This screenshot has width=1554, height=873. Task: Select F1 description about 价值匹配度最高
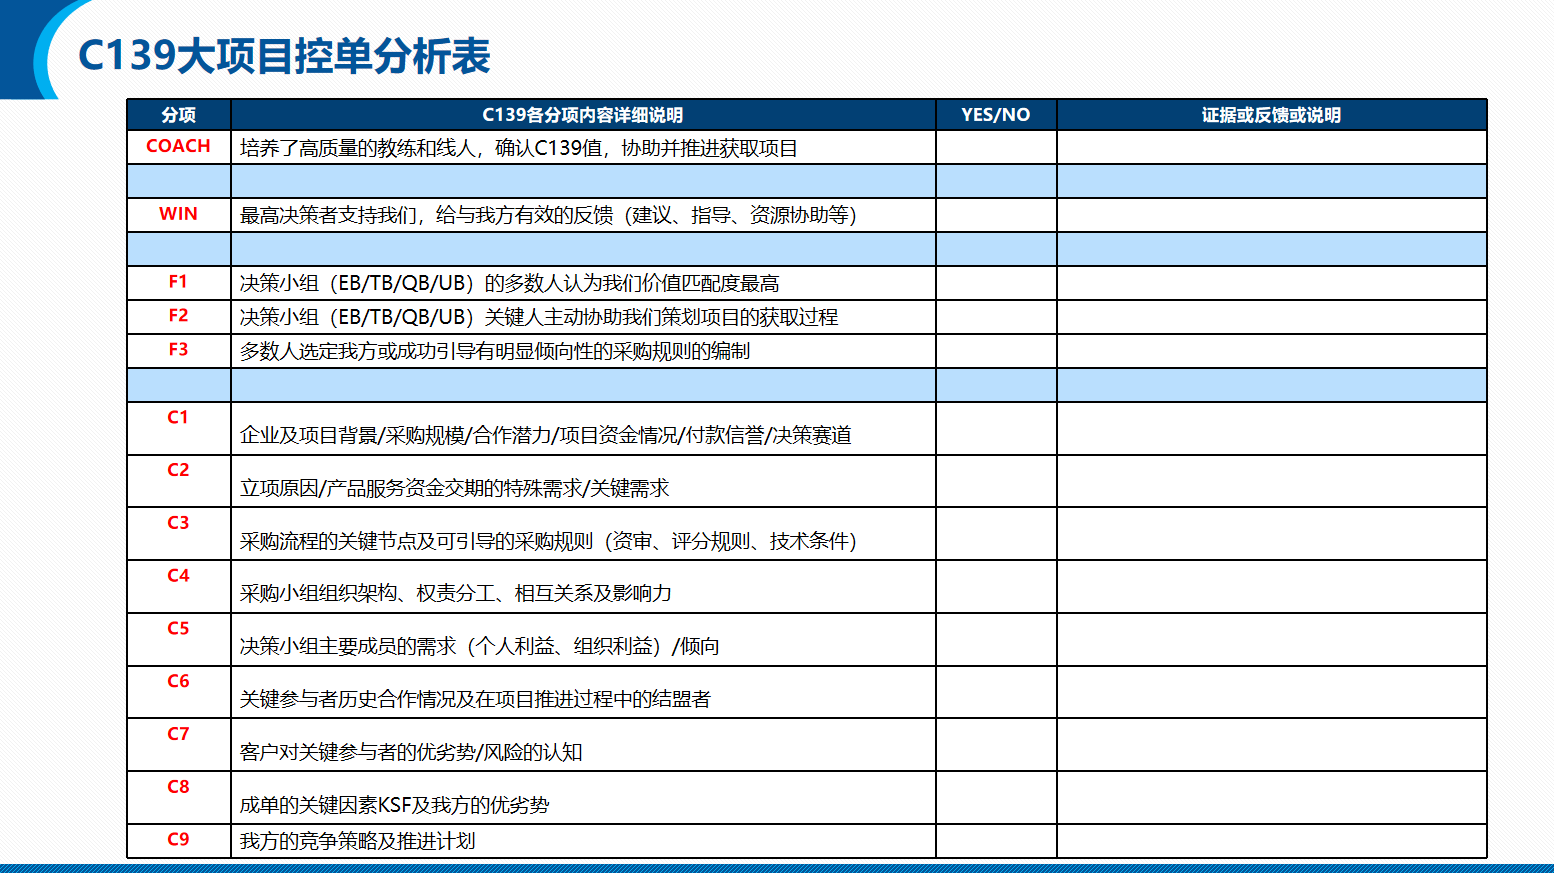(510, 283)
